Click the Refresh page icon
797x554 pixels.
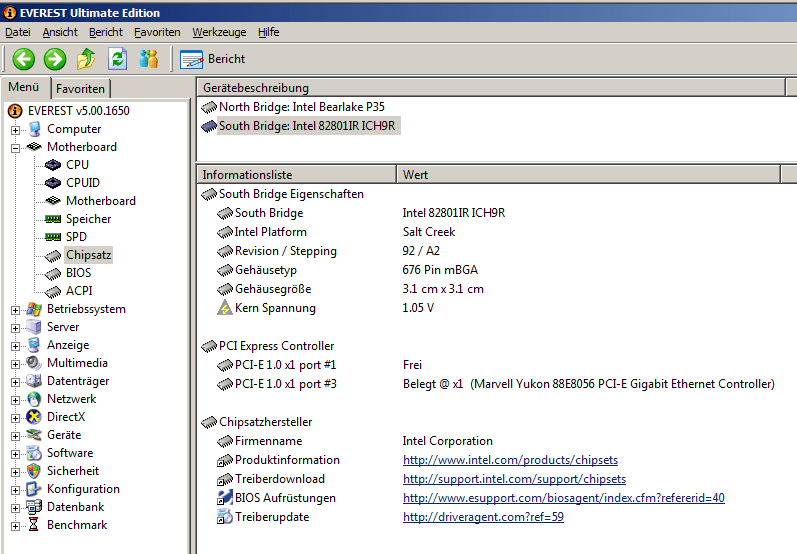tap(117, 59)
